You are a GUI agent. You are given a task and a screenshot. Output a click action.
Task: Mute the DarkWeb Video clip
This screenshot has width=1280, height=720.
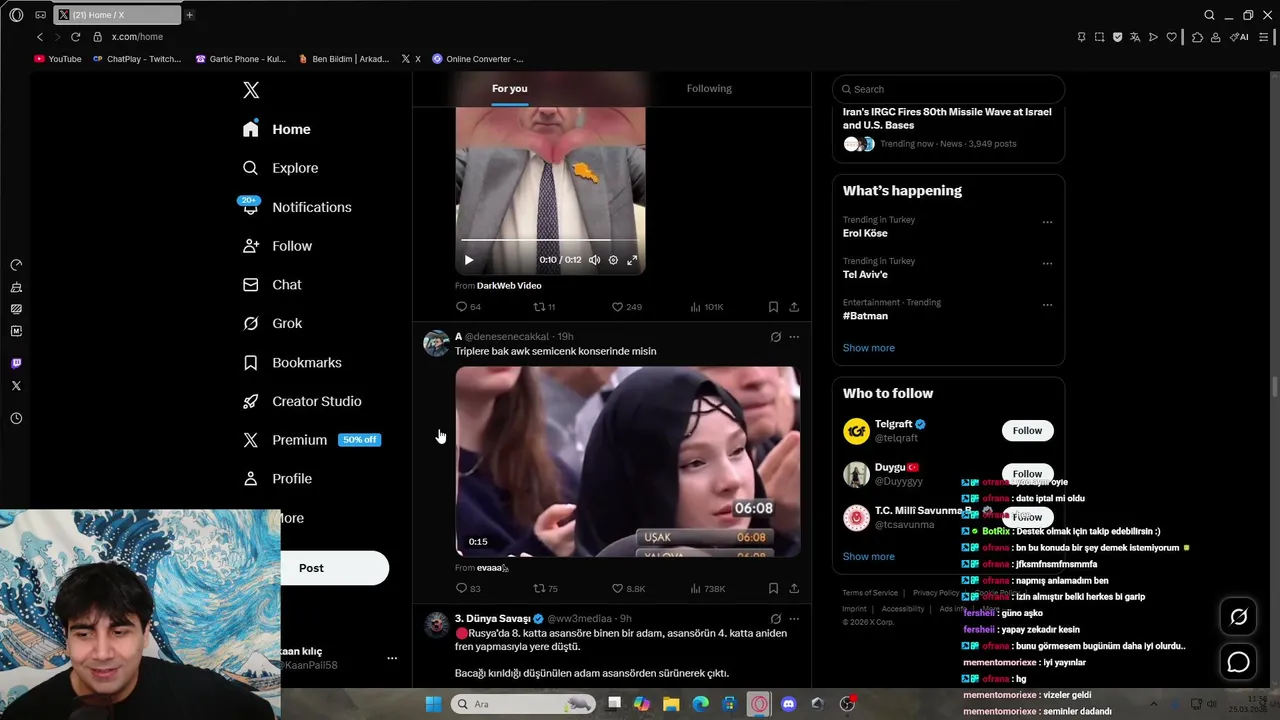click(594, 260)
